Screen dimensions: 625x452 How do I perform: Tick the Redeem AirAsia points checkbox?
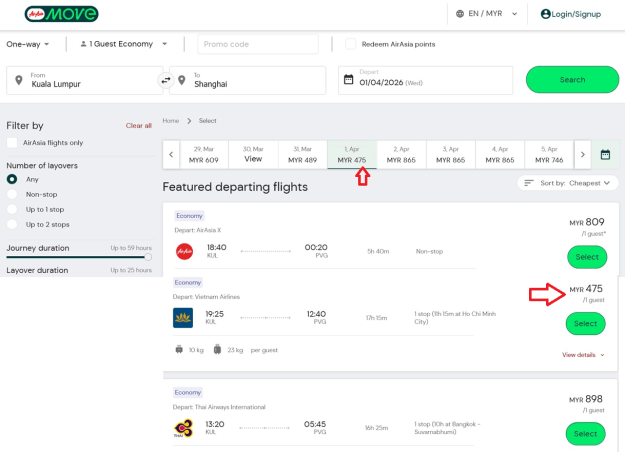pyautogui.click(x=350, y=44)
